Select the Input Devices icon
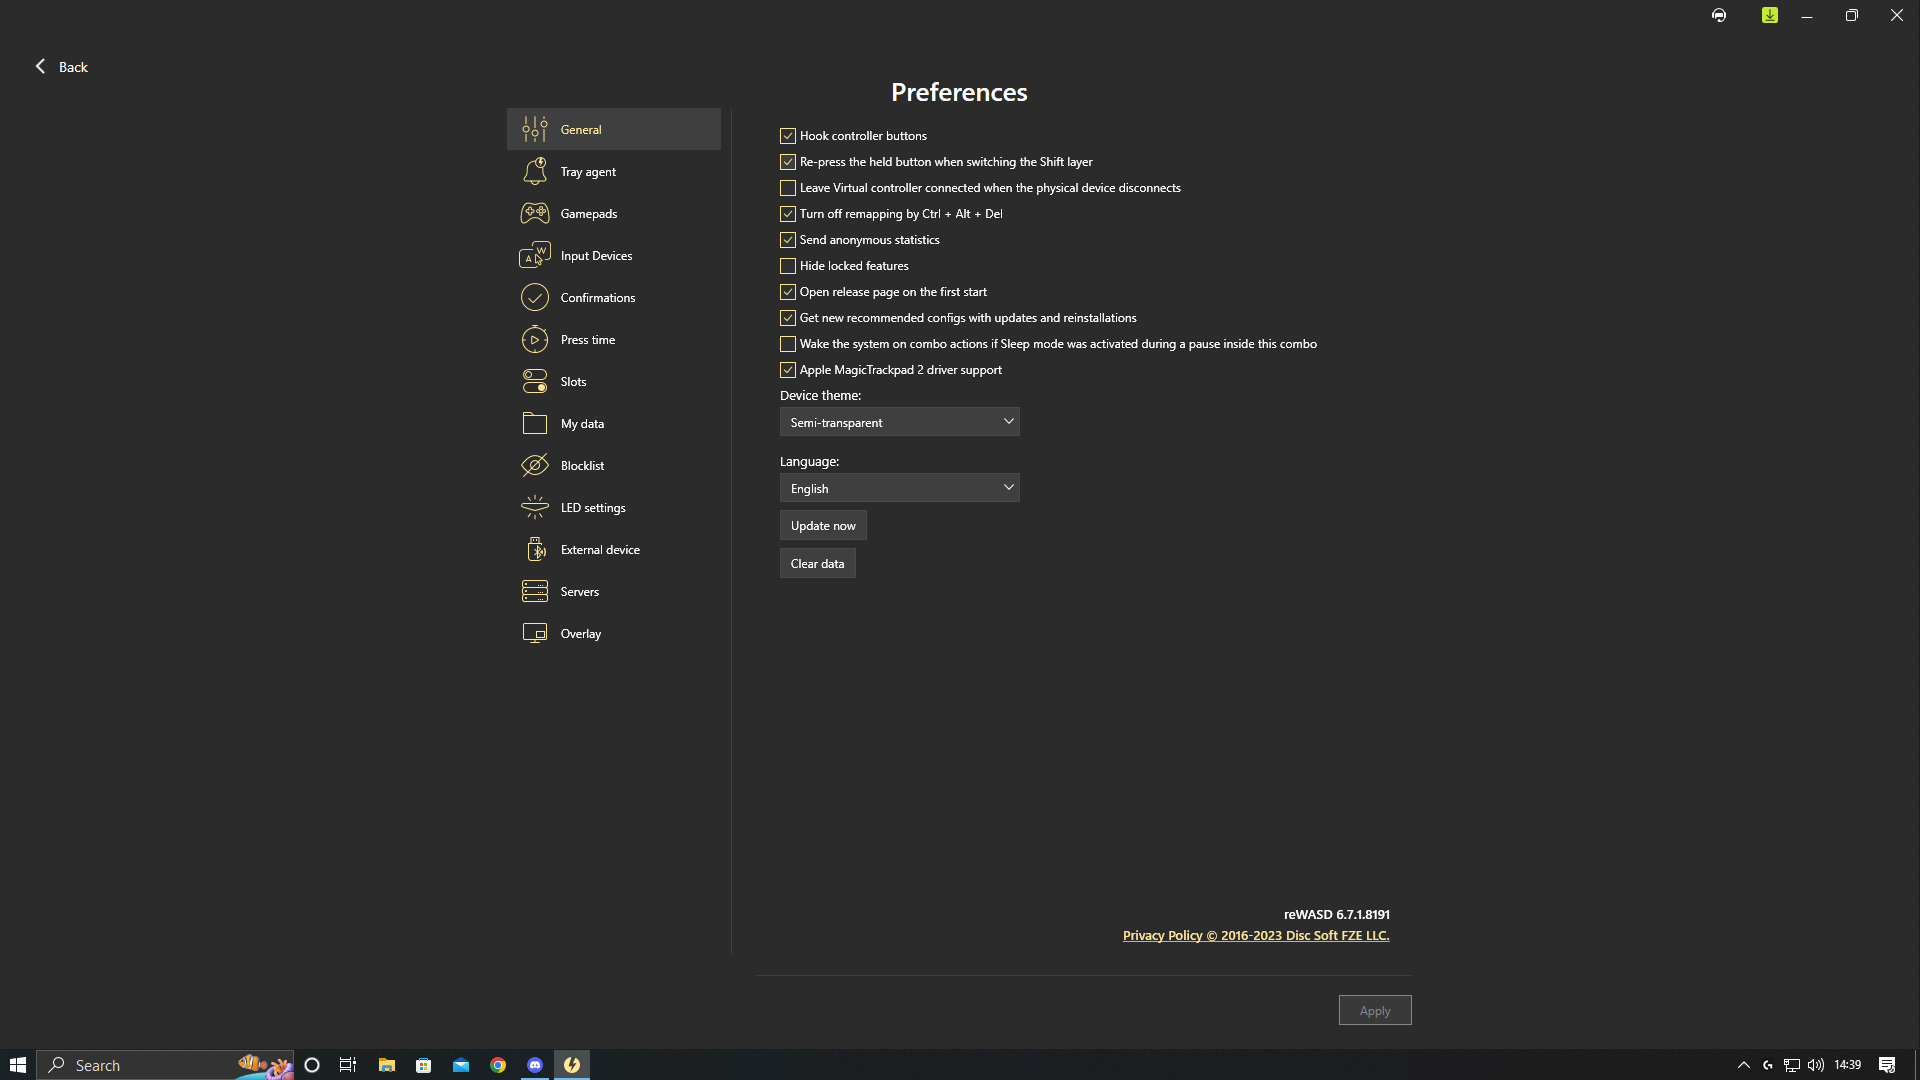This screenshot has height=1080, width=1920. pos(535,256)
